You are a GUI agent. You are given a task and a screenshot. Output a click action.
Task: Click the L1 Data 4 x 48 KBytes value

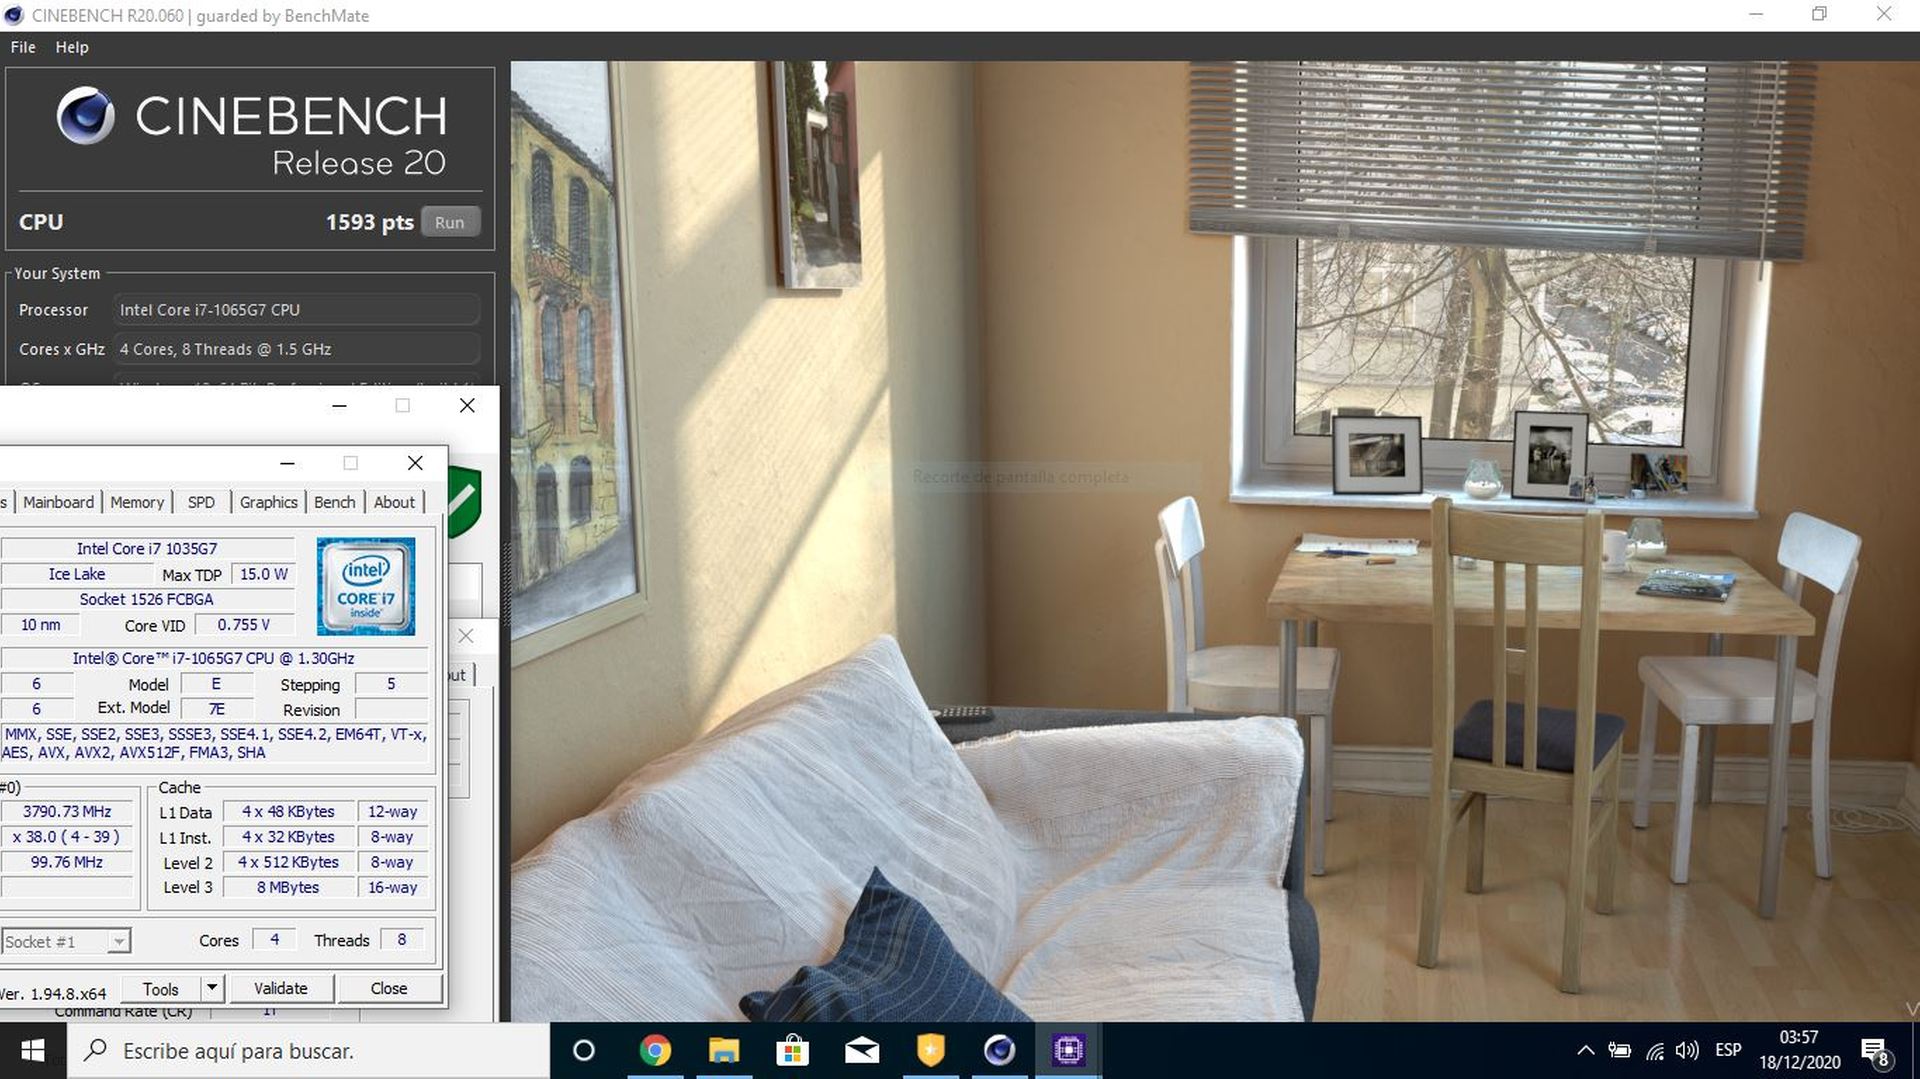click(288, 812)
